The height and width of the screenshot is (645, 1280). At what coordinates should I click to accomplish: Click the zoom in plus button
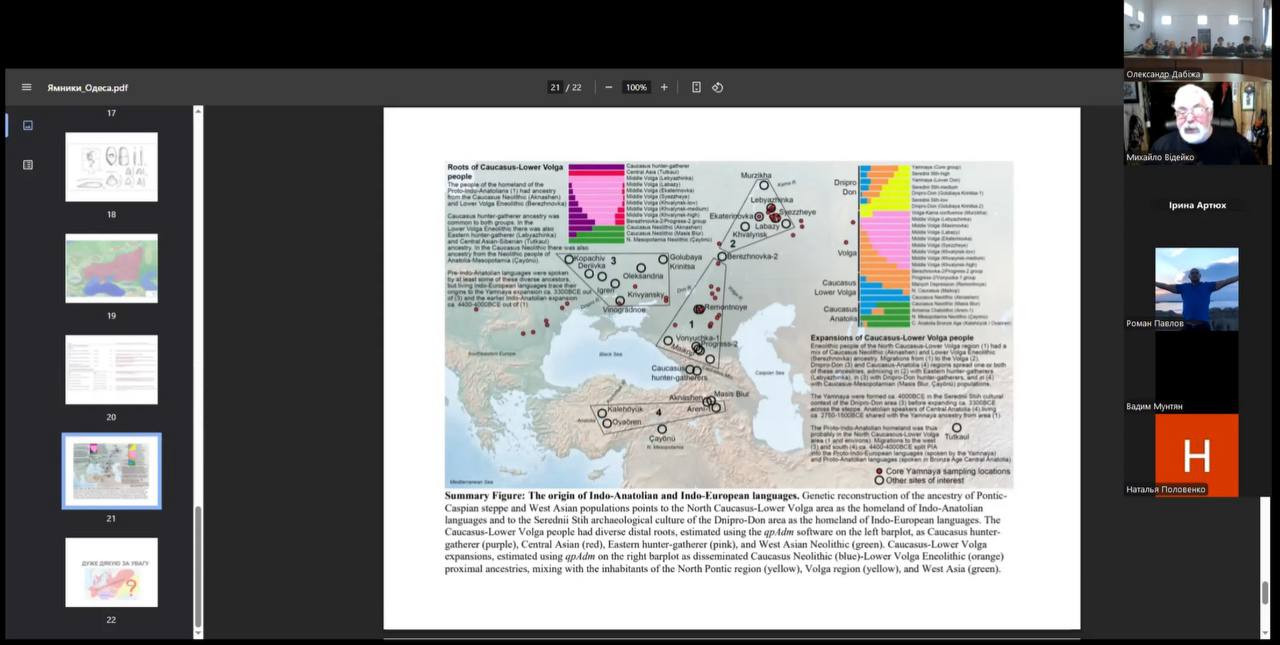point(664,87)
